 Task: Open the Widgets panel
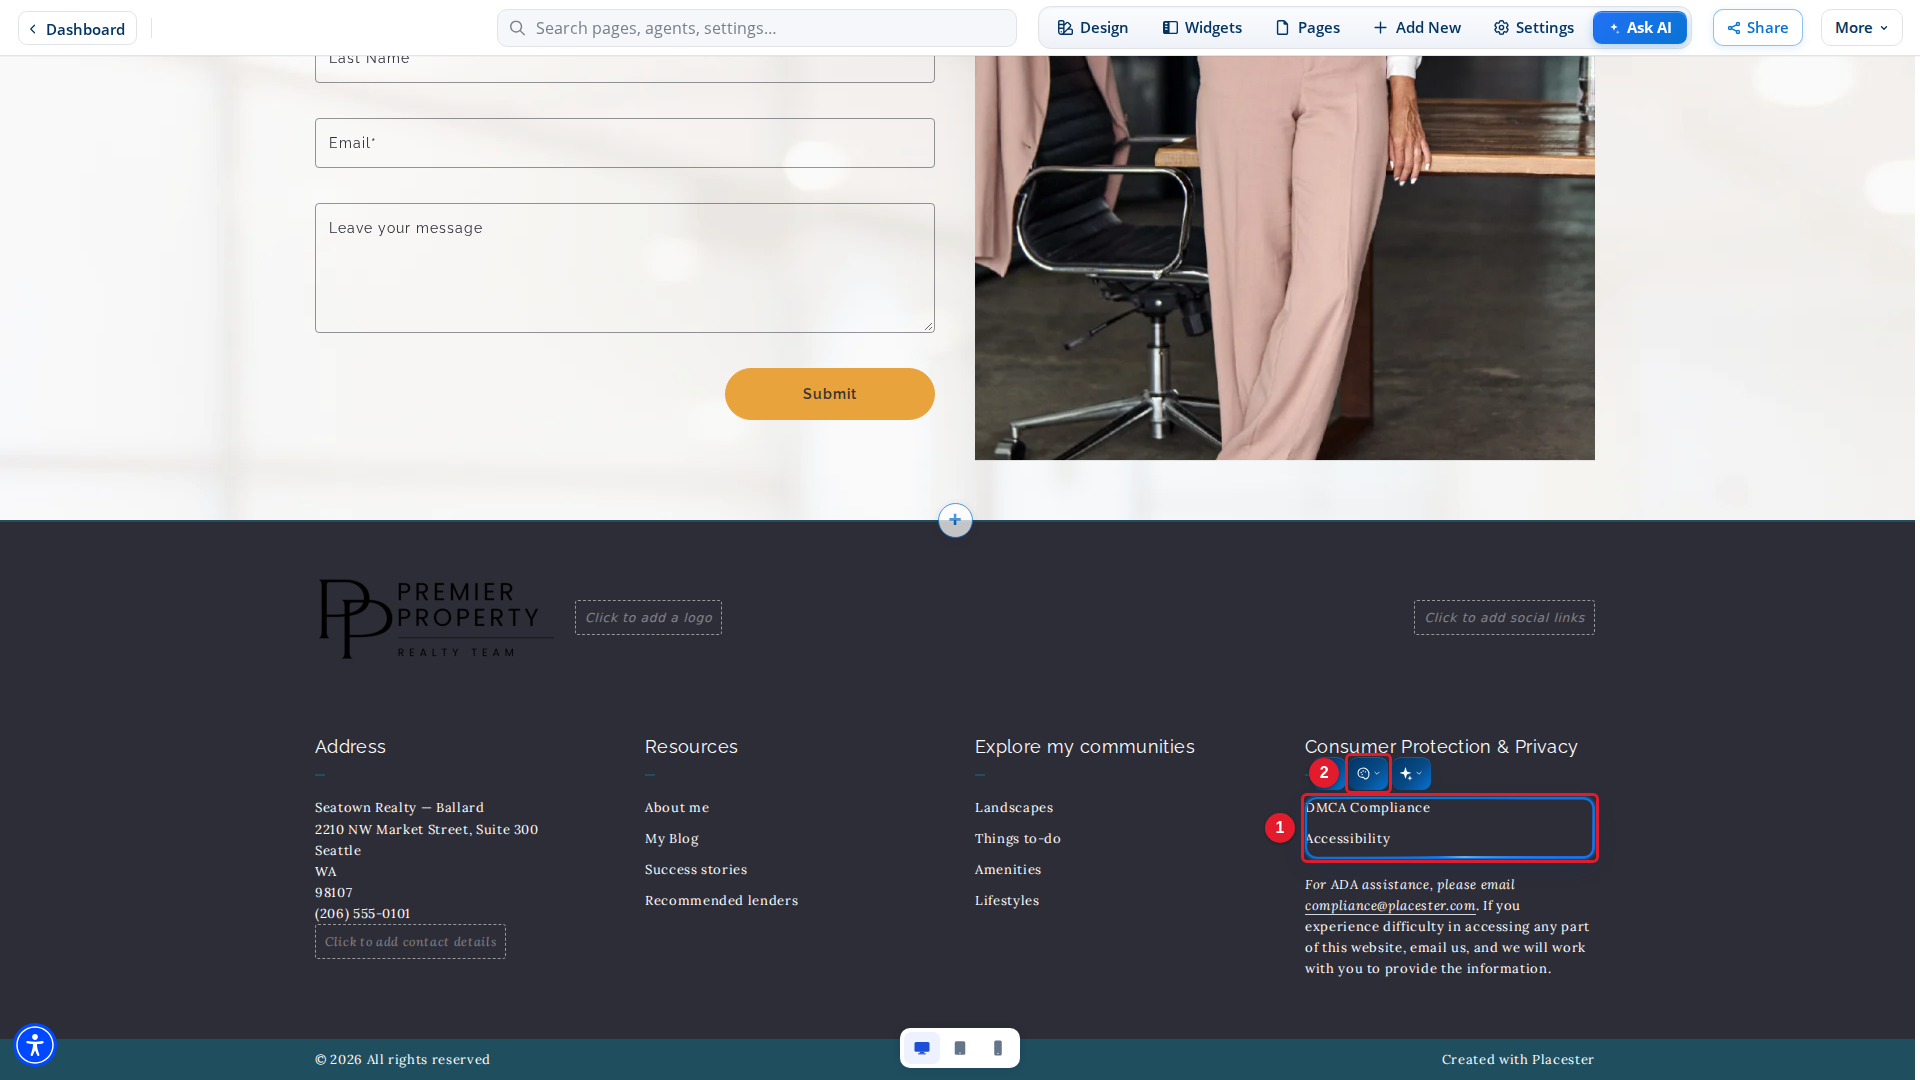(x=1202, y=28)
